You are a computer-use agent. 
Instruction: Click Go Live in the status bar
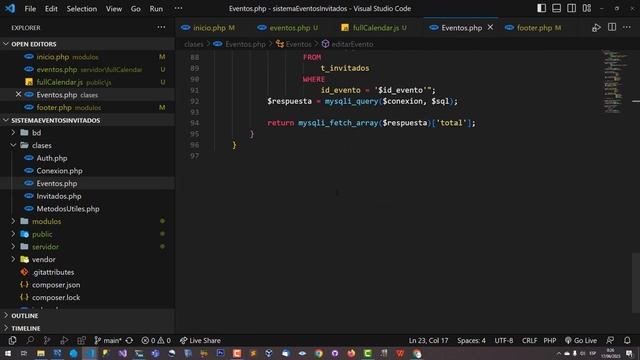(581, 340)
